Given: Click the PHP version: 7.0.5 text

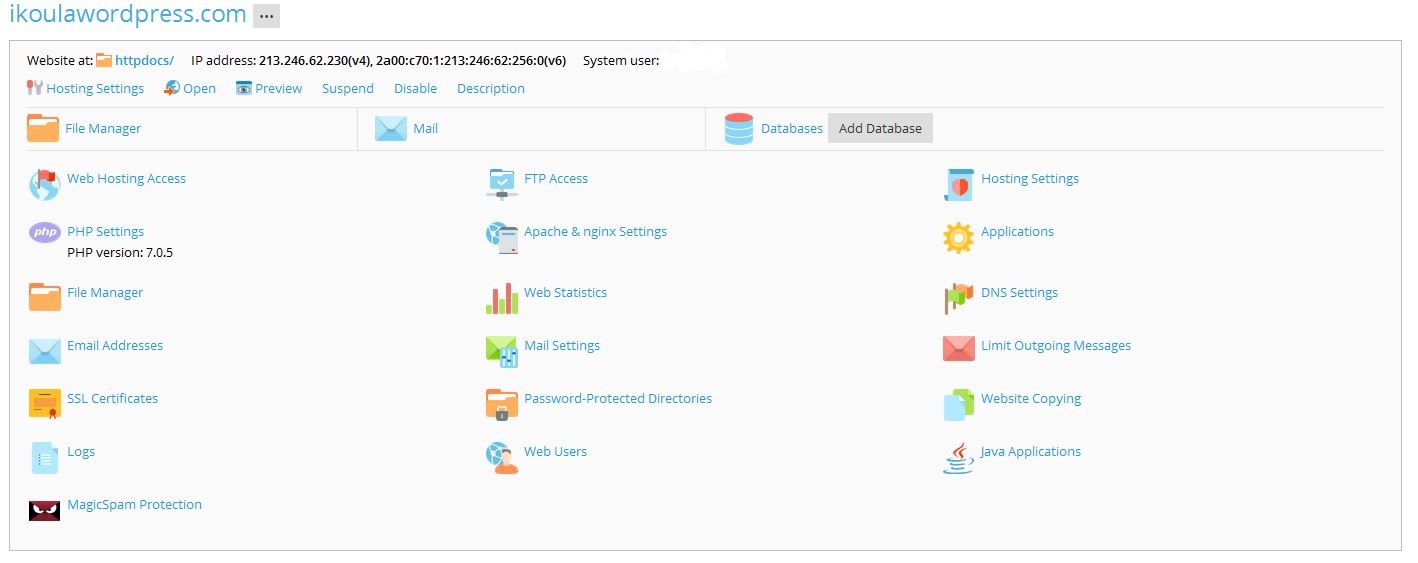Looking at the screenshot, I should pyautogui.click(x=120, y=252).
